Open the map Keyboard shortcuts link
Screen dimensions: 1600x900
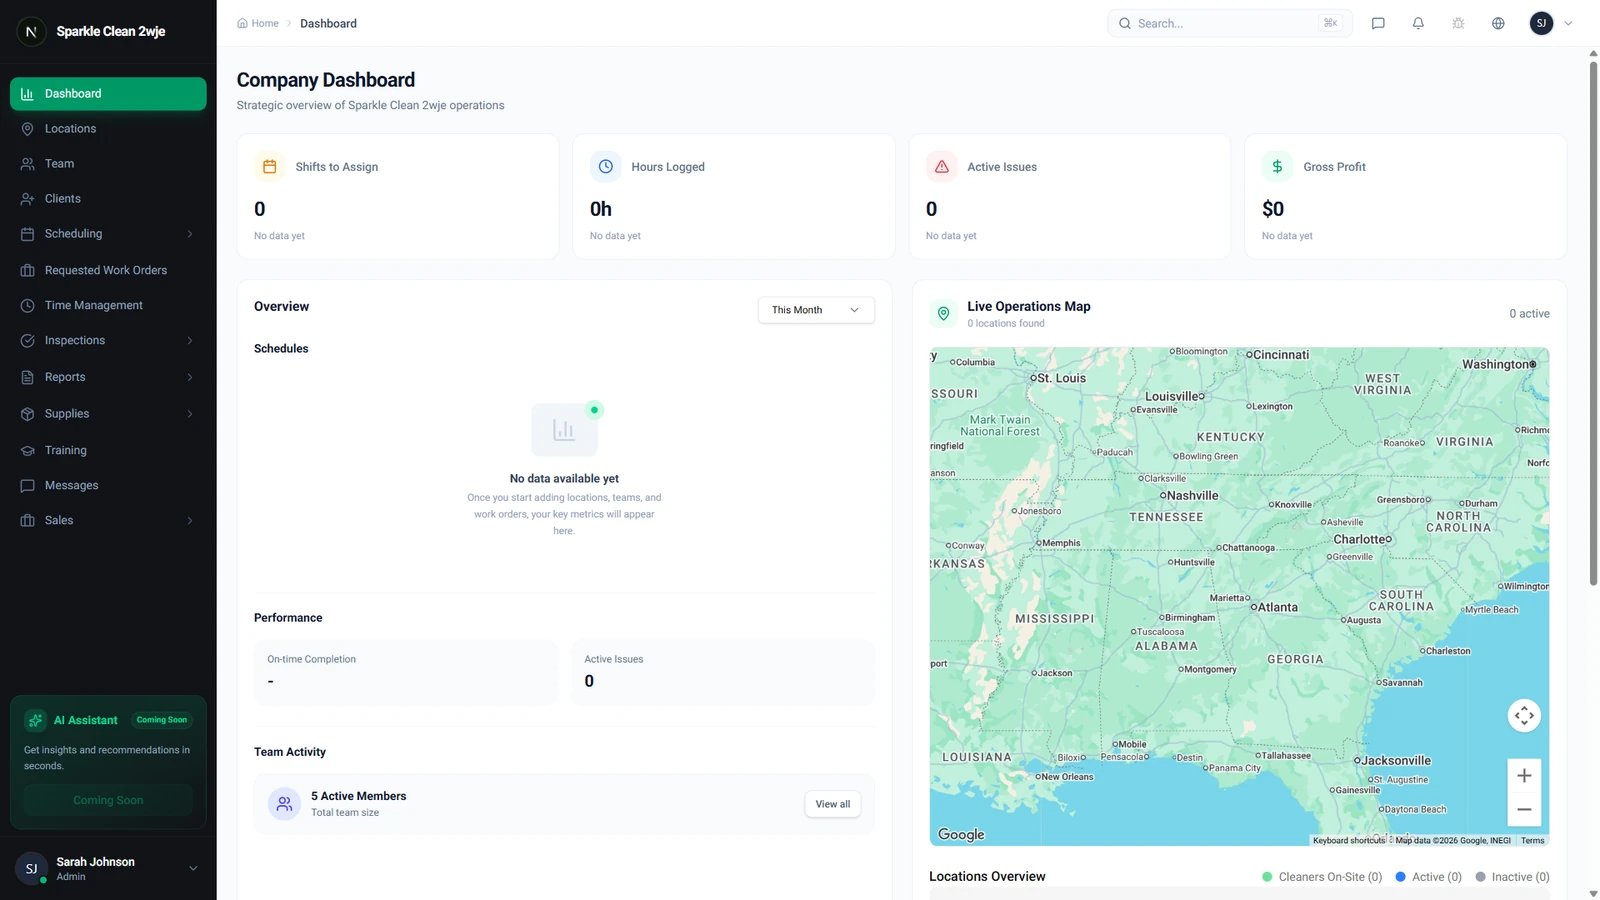click(1349, 841)
